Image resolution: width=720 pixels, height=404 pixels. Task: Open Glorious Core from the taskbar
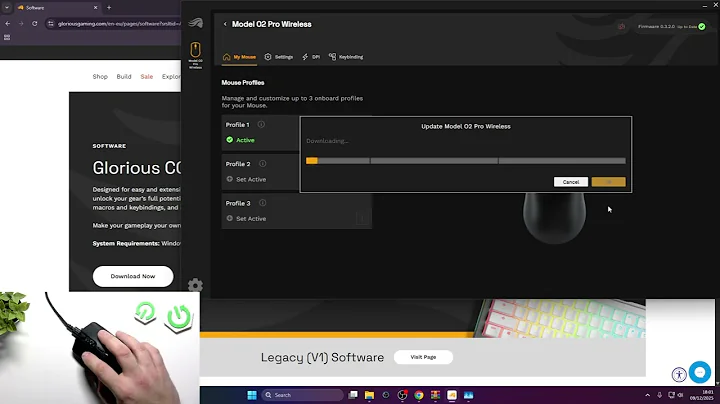(x=452, y=395)
